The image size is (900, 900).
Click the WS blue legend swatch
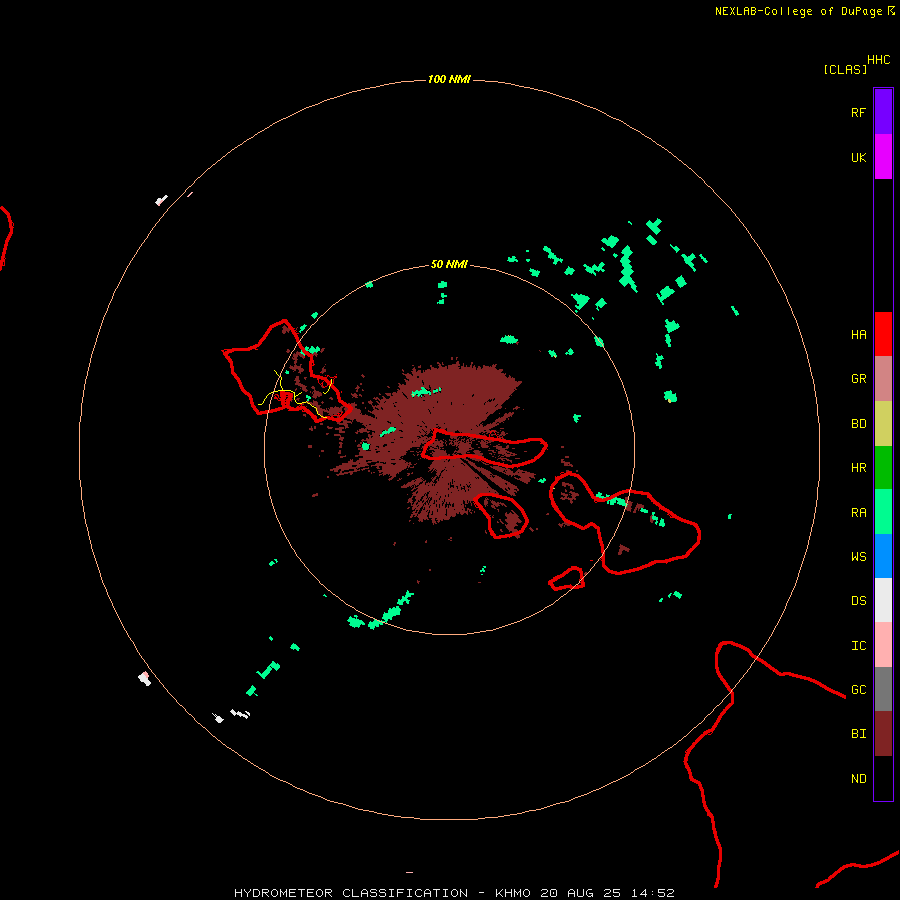click(x=883, y=556)
